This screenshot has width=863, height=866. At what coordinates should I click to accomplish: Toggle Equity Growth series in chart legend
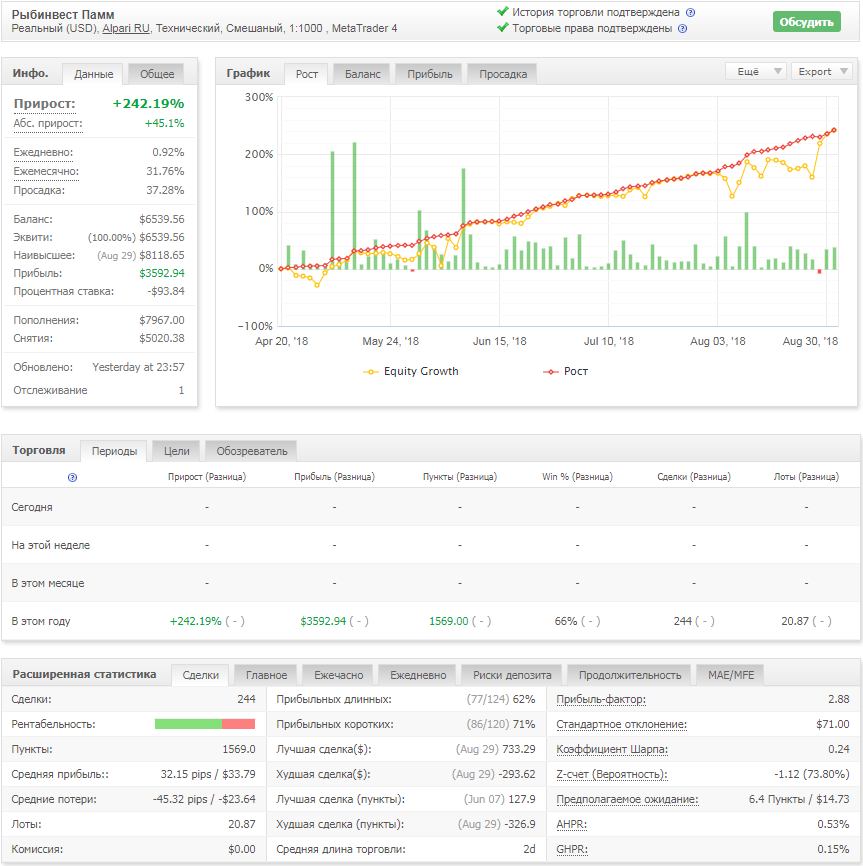[411, 372]
